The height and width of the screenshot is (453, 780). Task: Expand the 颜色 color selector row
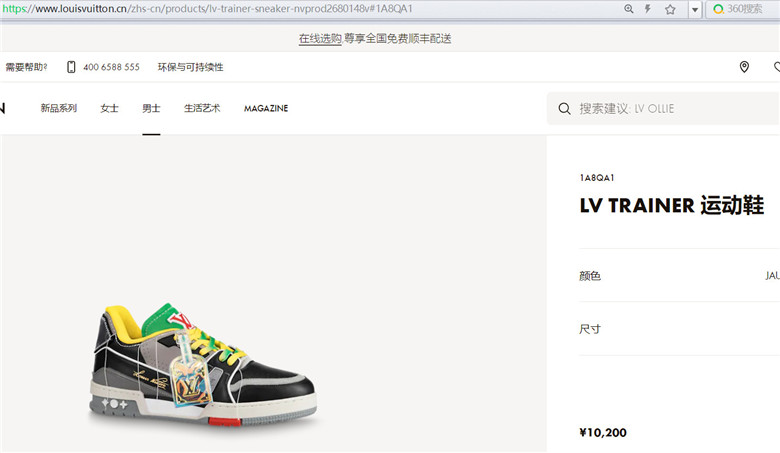point(680,275)
